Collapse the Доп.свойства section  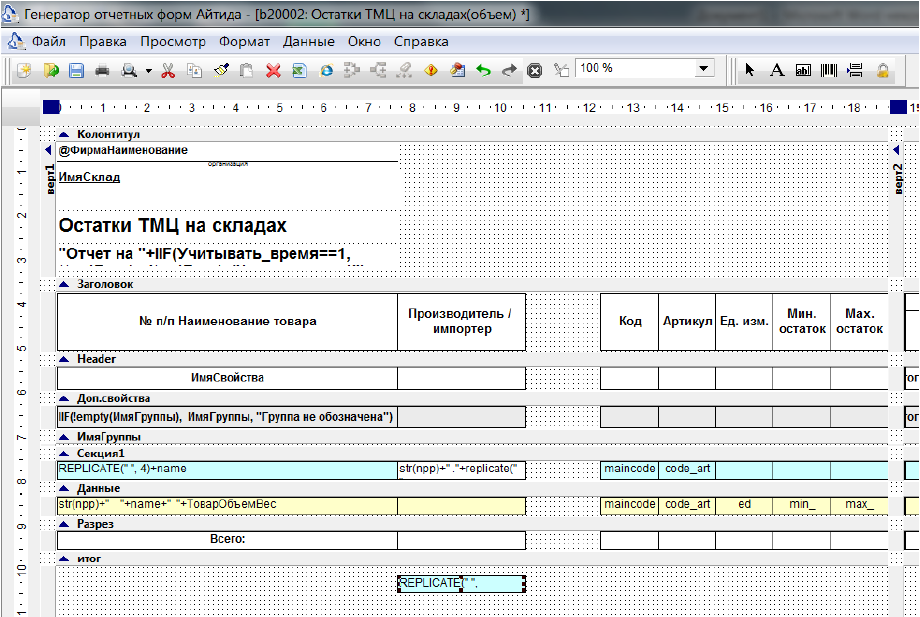64,398
